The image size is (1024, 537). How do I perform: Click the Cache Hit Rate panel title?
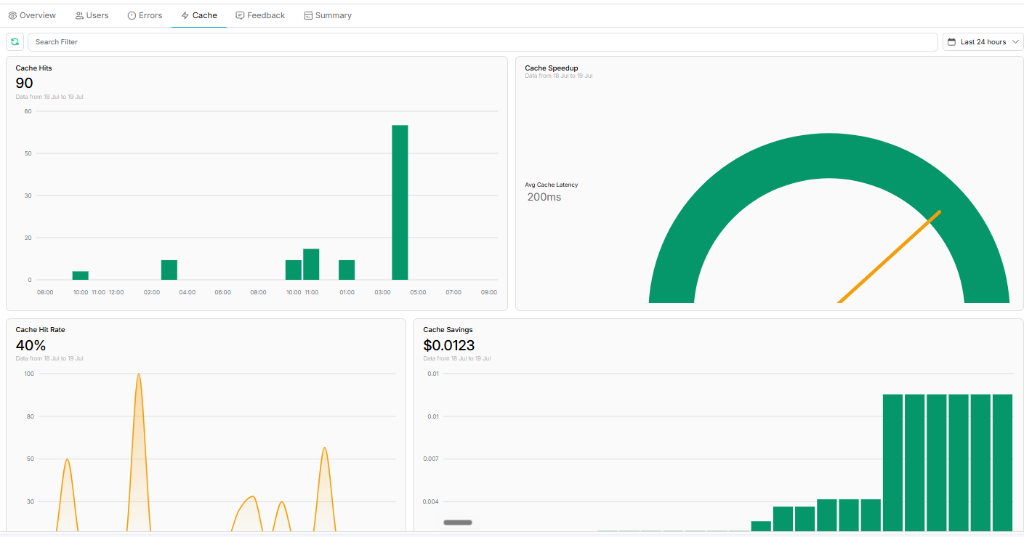pyautogui.click(x=40, y=330)
